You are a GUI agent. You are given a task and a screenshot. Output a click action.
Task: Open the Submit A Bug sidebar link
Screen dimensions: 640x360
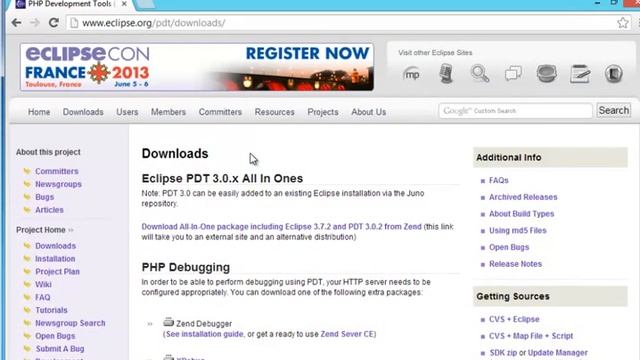click(x=60, y=349)
